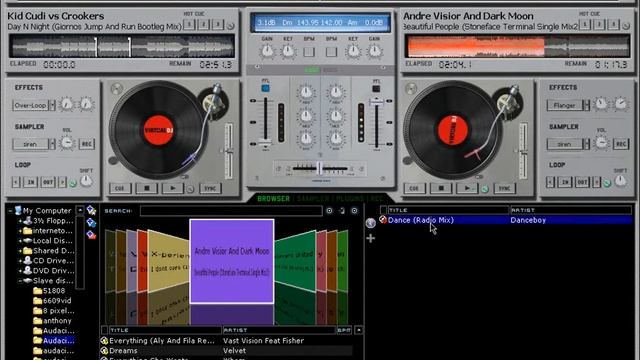
Task: Select Dance (Radio Mix) in the playlist
Action: click(x=506, y=220)
